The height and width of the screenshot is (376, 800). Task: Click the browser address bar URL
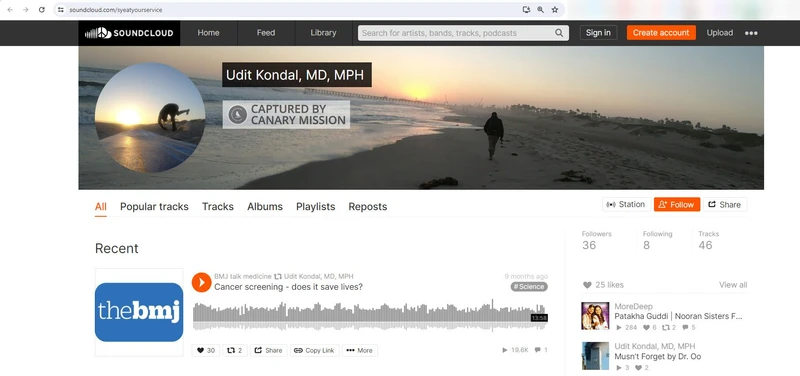coord(116,10)
